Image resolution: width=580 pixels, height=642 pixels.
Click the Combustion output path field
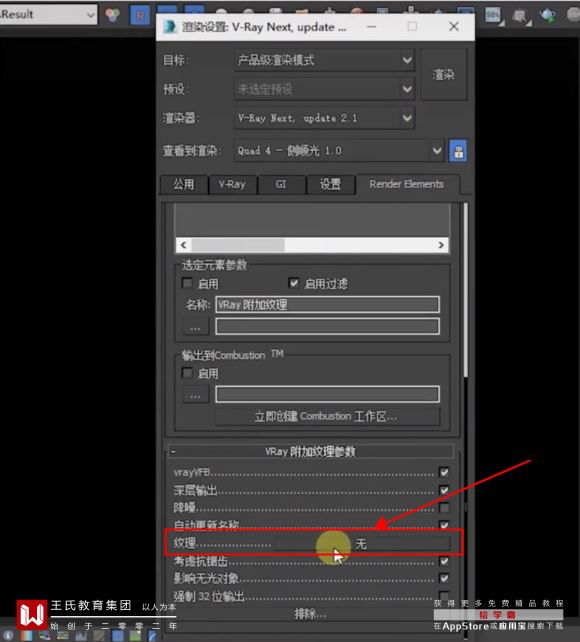pos(327,394)
